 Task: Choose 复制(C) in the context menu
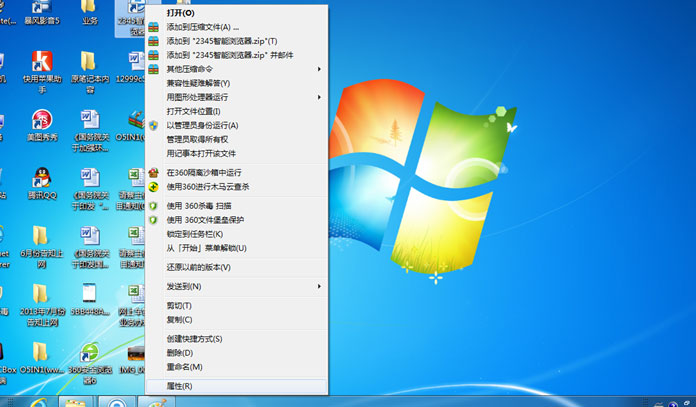coord(237,320)
